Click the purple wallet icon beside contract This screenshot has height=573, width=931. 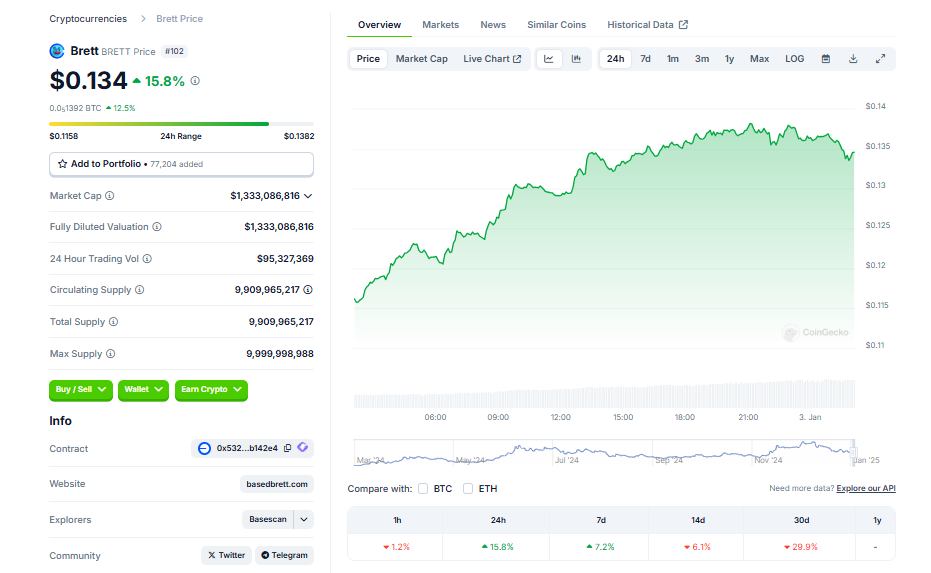(x=303, y=447)
